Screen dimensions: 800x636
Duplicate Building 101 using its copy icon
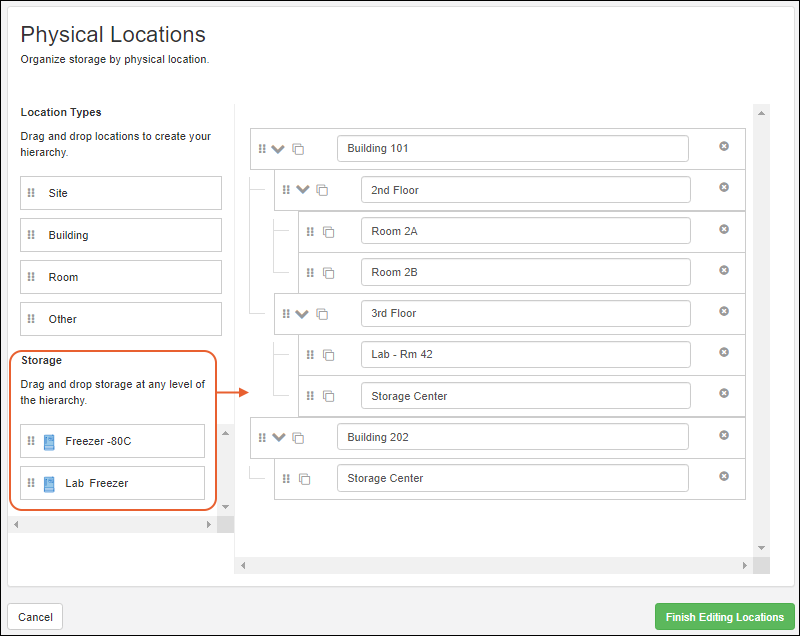[298, 147]
